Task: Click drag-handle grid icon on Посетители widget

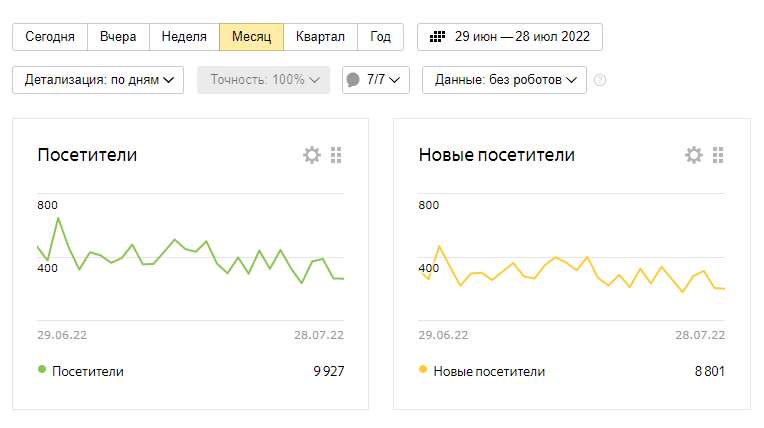Action: [x=336, y=155]
